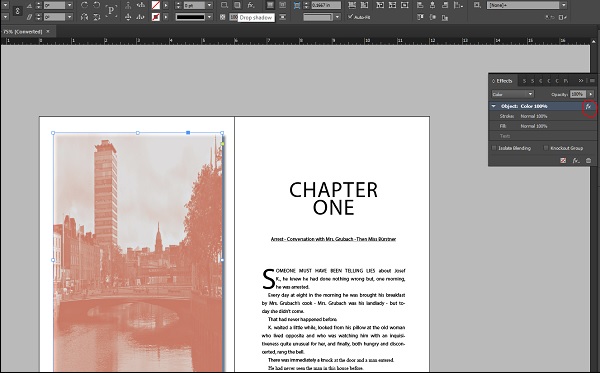The image size is (600, 373).
Task: Select the Stroke Normal 100% row
Action: (542, 116)
